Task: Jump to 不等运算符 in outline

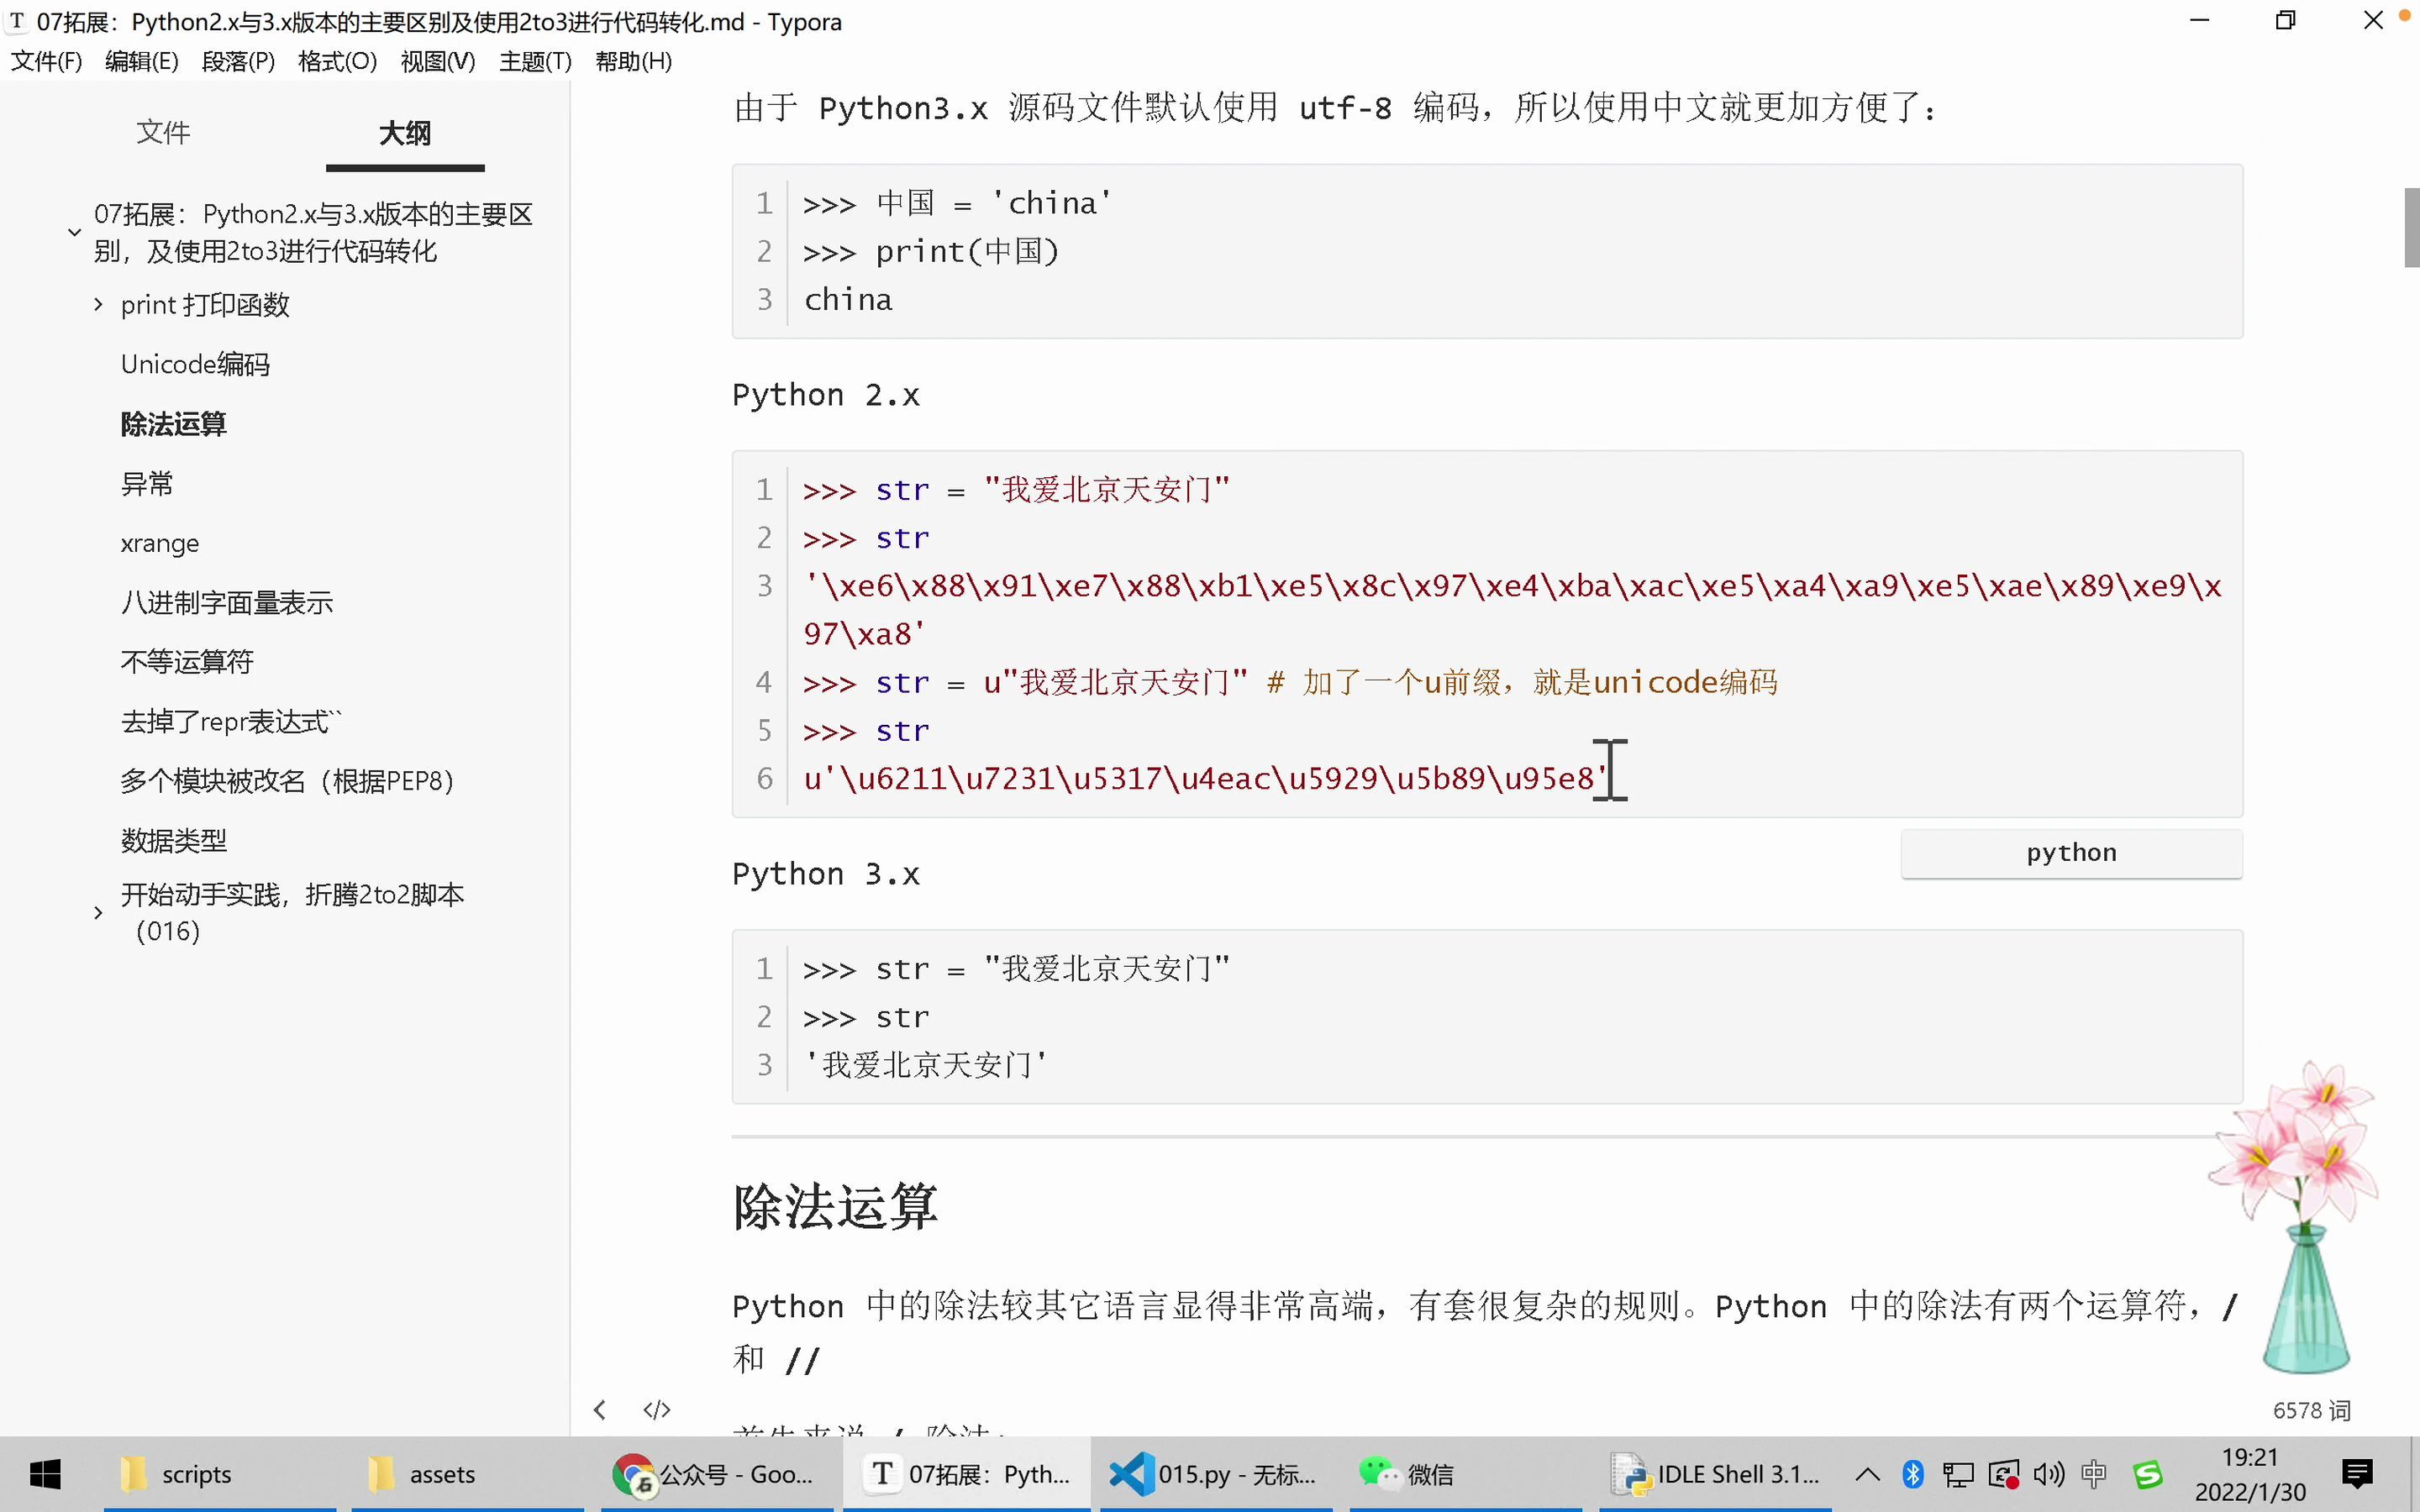Action: pyautogui.click(x=187, y=661)
